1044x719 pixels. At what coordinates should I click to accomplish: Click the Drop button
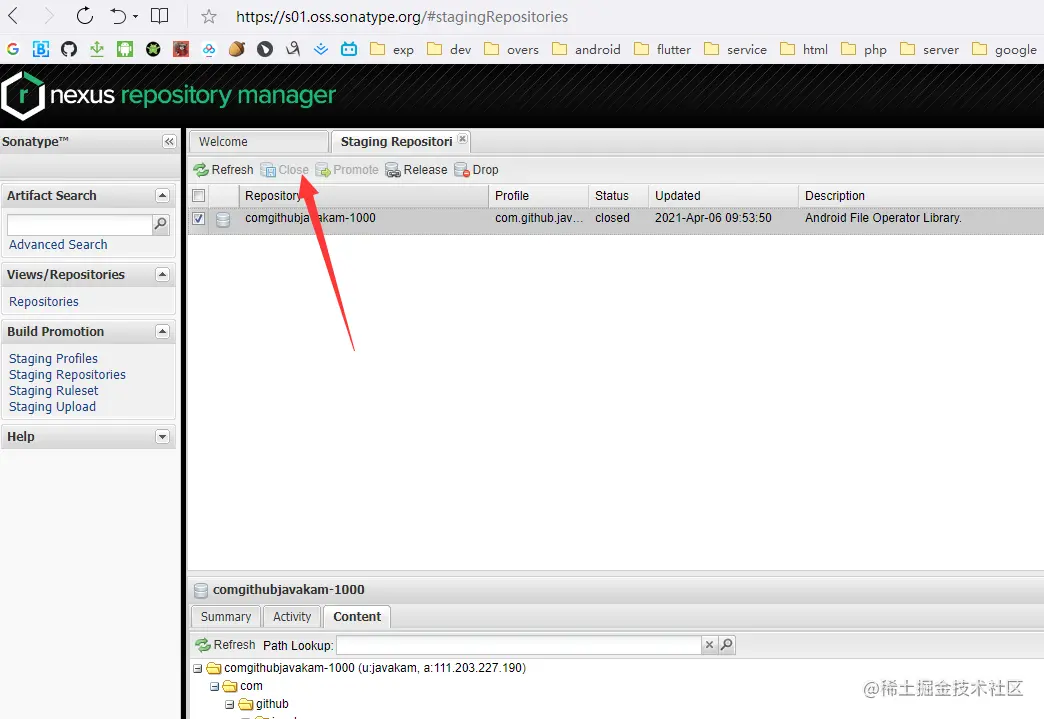tap(476, 170)
